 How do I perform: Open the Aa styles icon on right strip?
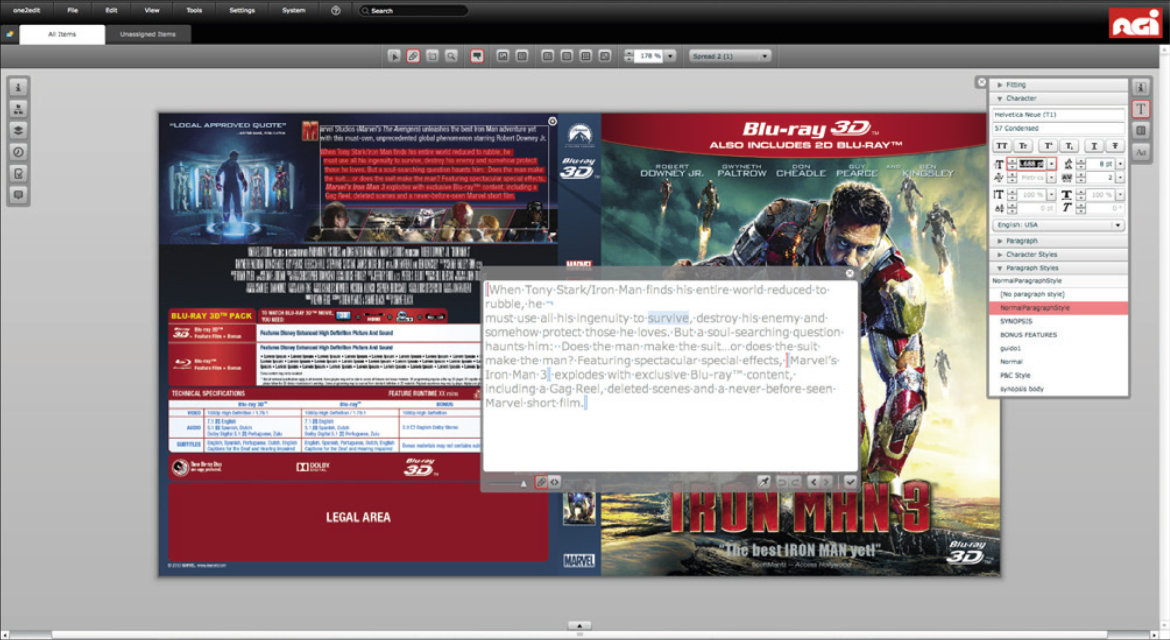1141,152
